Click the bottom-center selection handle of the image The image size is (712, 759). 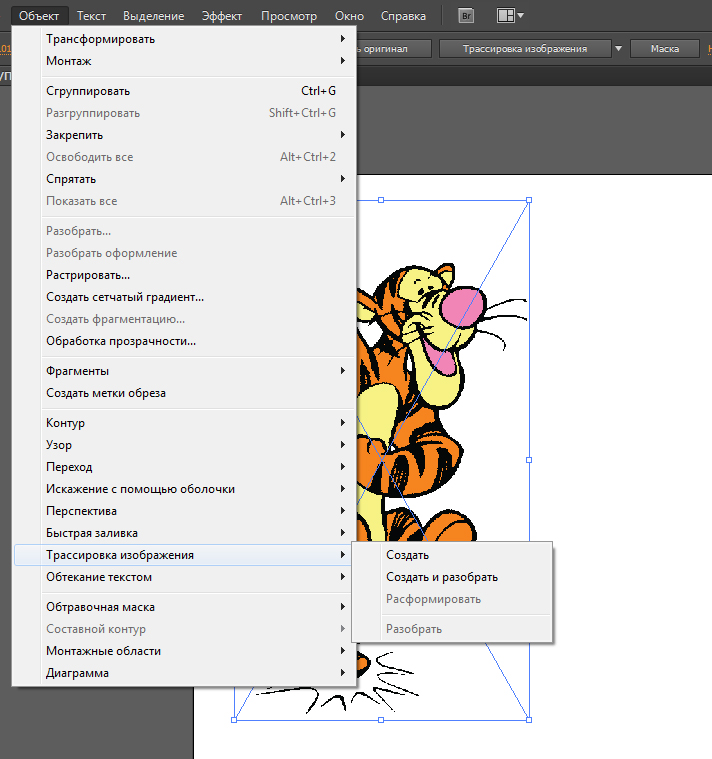(381, 720)
